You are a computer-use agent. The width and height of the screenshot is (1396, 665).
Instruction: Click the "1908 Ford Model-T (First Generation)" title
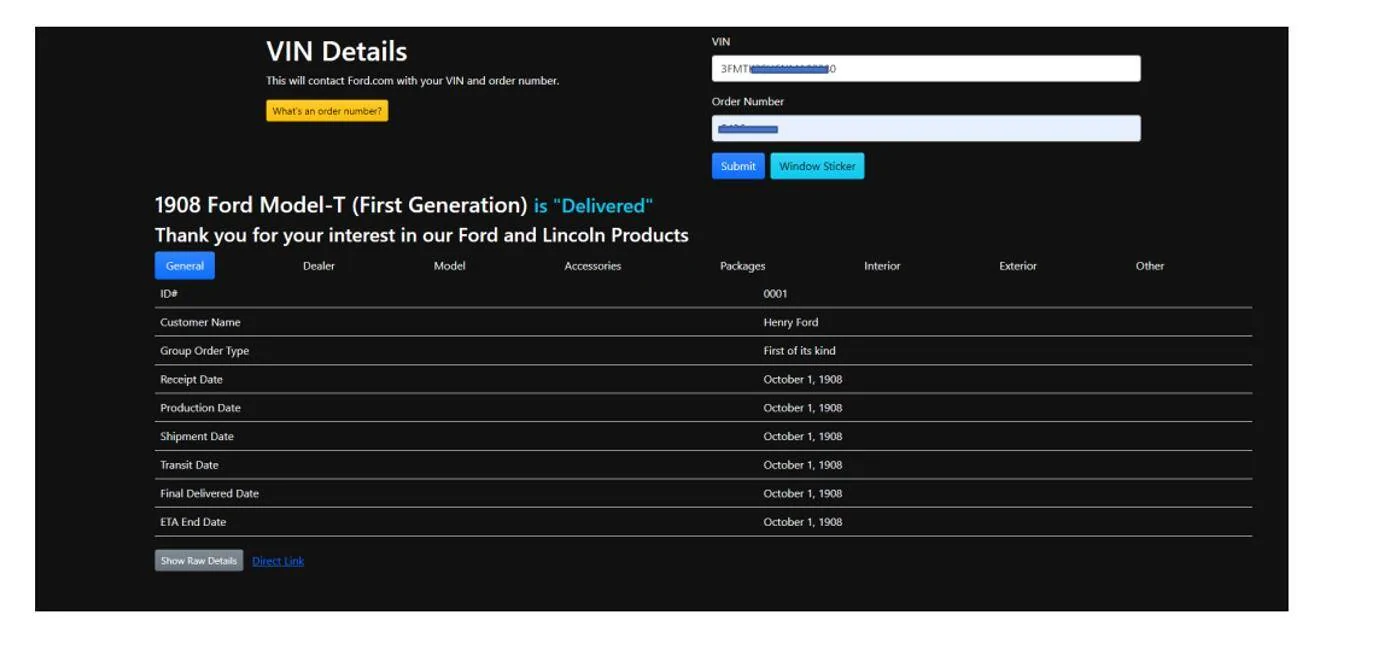click(x=341, y=205)
